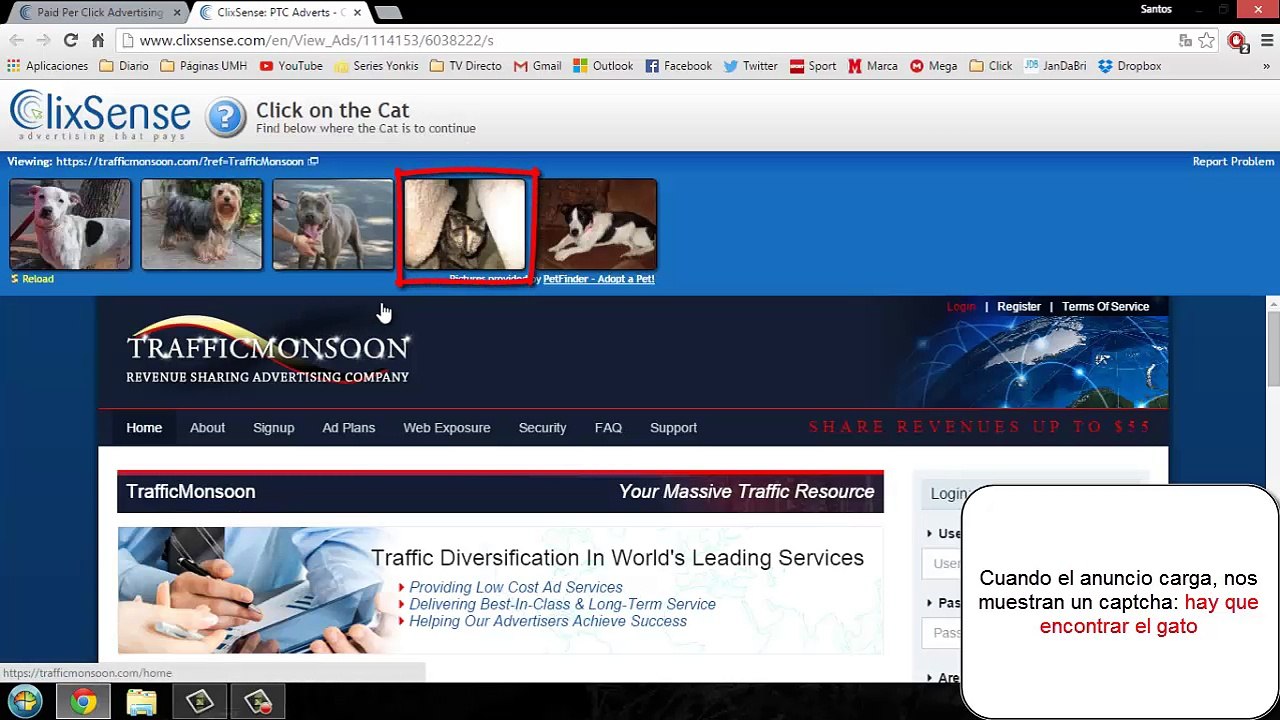Open the viewed trafficmonsoon.com URL link
1280x720 pixels.
180,161
